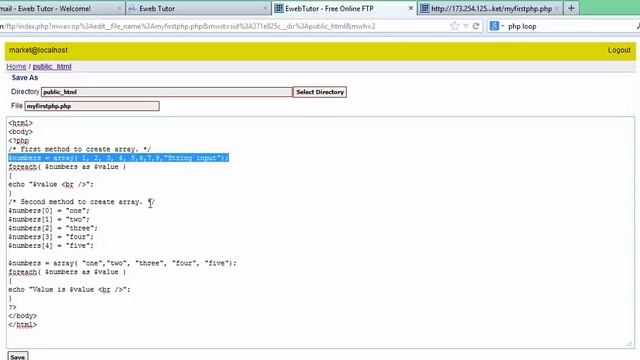
Task: Click the 'Second method to create array' comment
Action: click(x=82, y=202)
